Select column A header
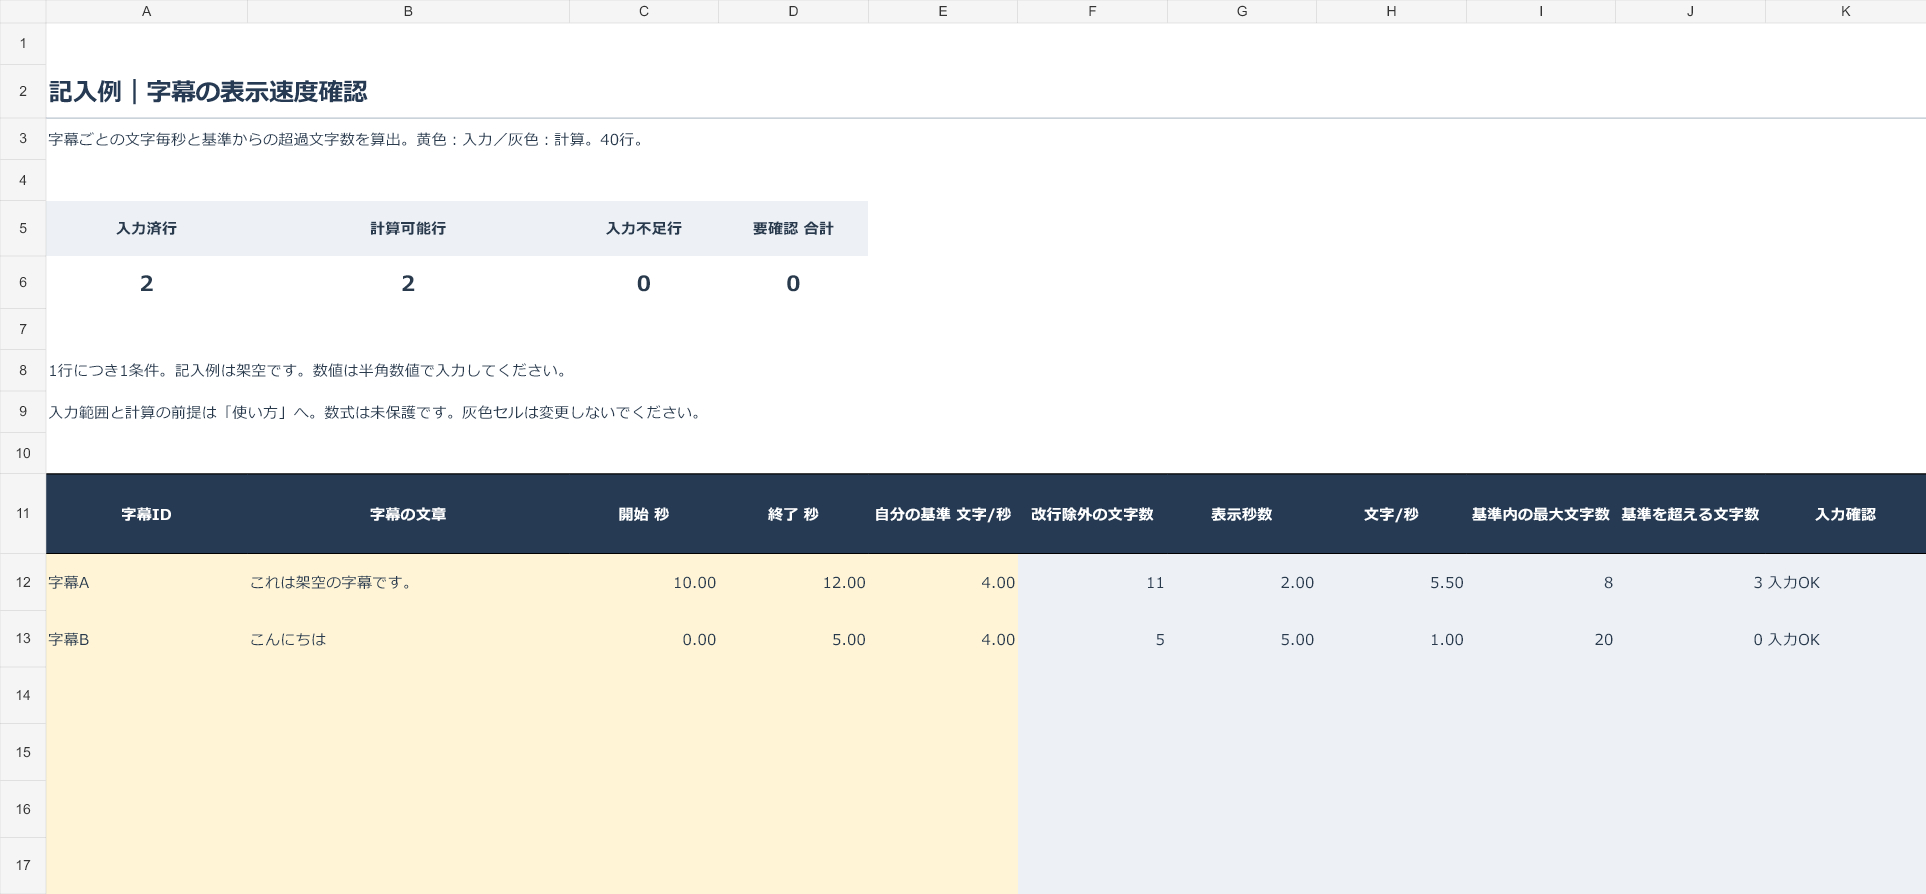The width and height of the screenshot is (1926, 894). click(x=146, y=11)
